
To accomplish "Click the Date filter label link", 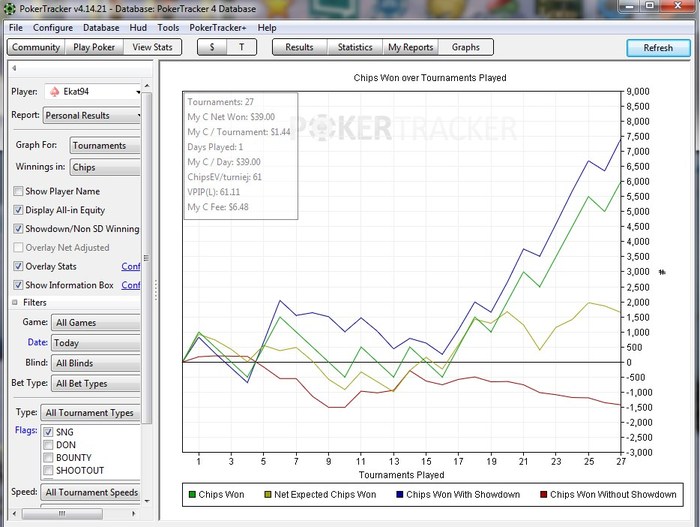I will [x=38, y=342].
